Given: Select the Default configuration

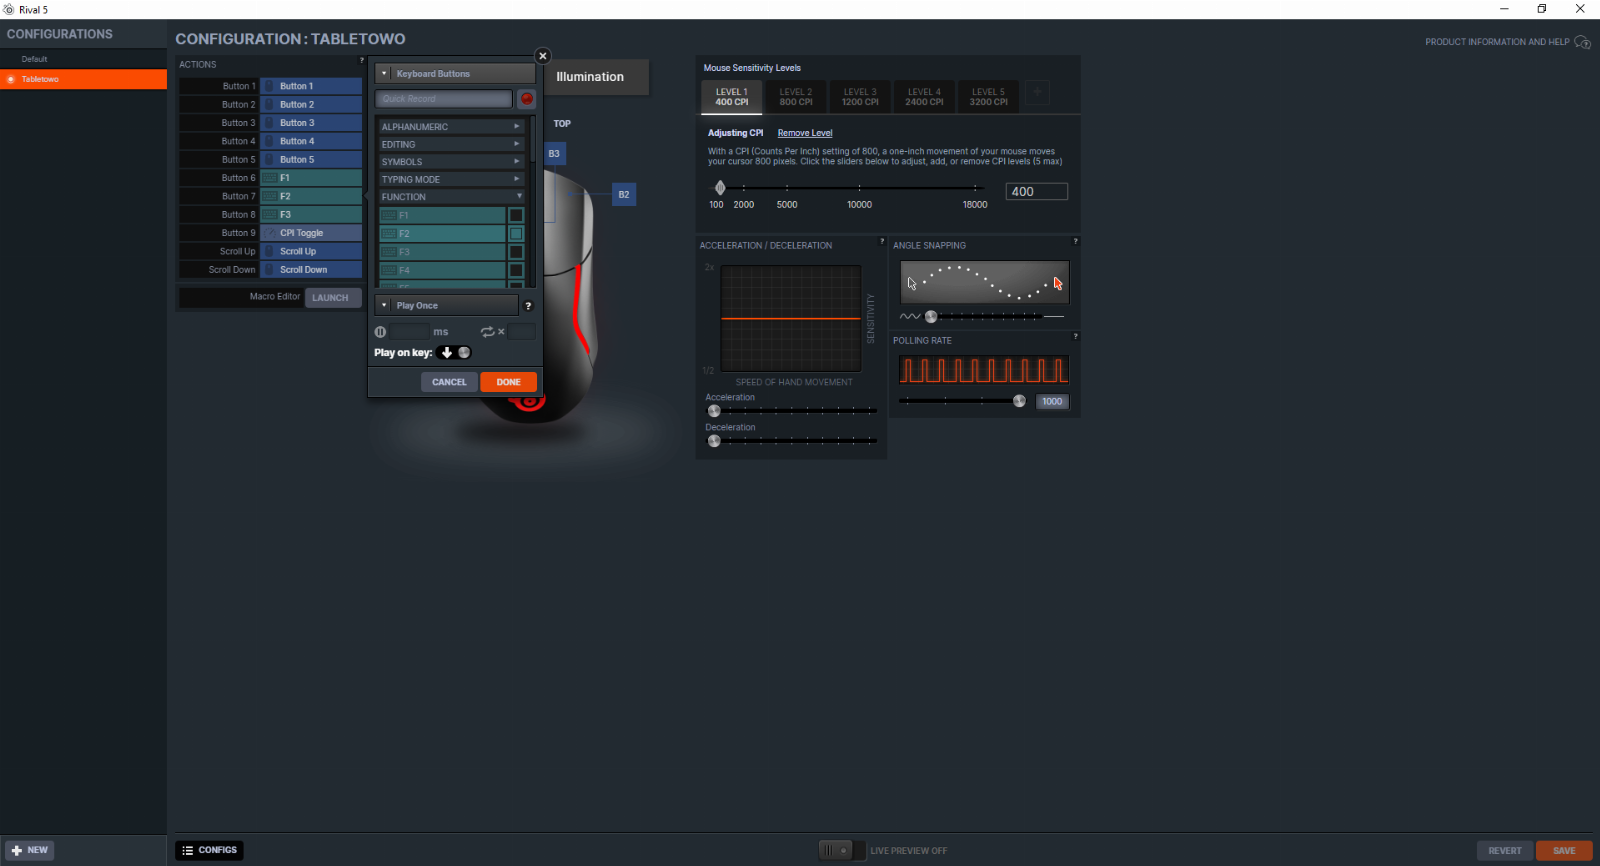Looking at the screenshot, I should [x=83, y=59].
